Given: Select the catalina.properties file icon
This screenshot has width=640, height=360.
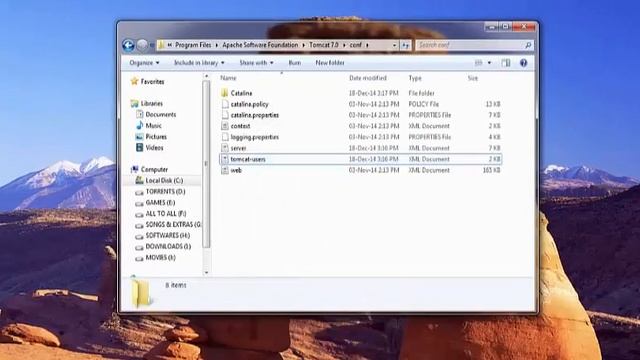Looking at the screenshot, I should tap(224, 115).
